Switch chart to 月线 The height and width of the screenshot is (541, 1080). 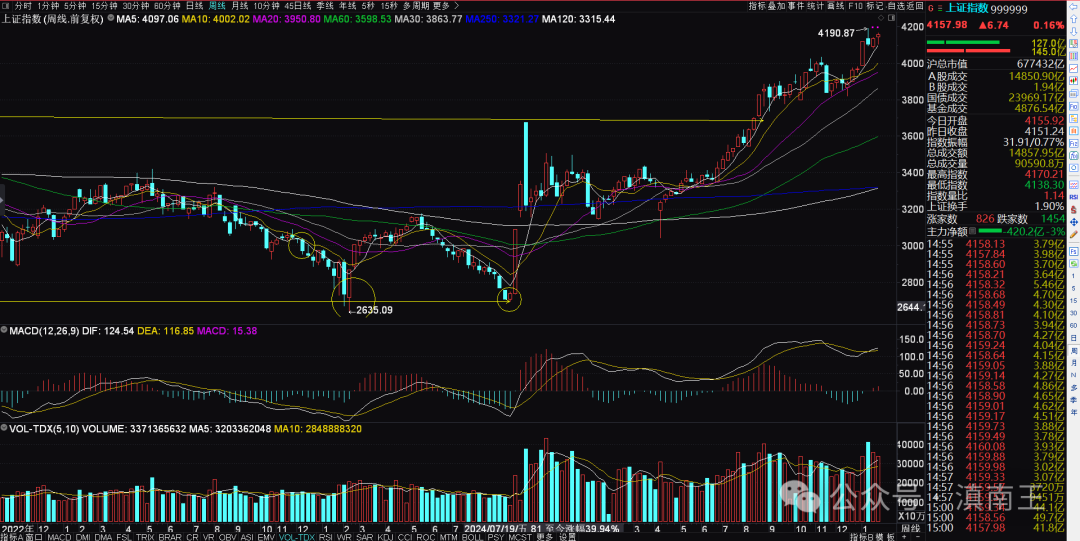point(240,6)
